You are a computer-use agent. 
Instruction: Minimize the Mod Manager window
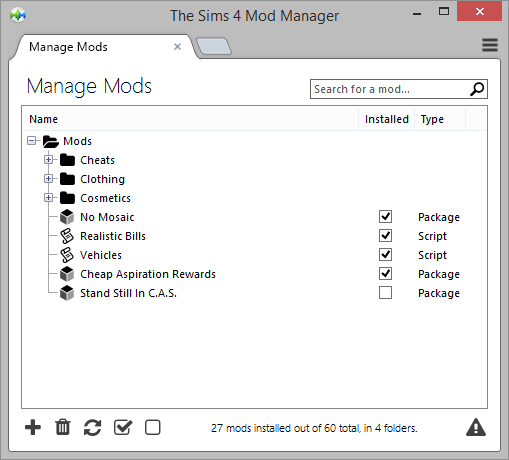pyautogui.click(x=417, y=13)
